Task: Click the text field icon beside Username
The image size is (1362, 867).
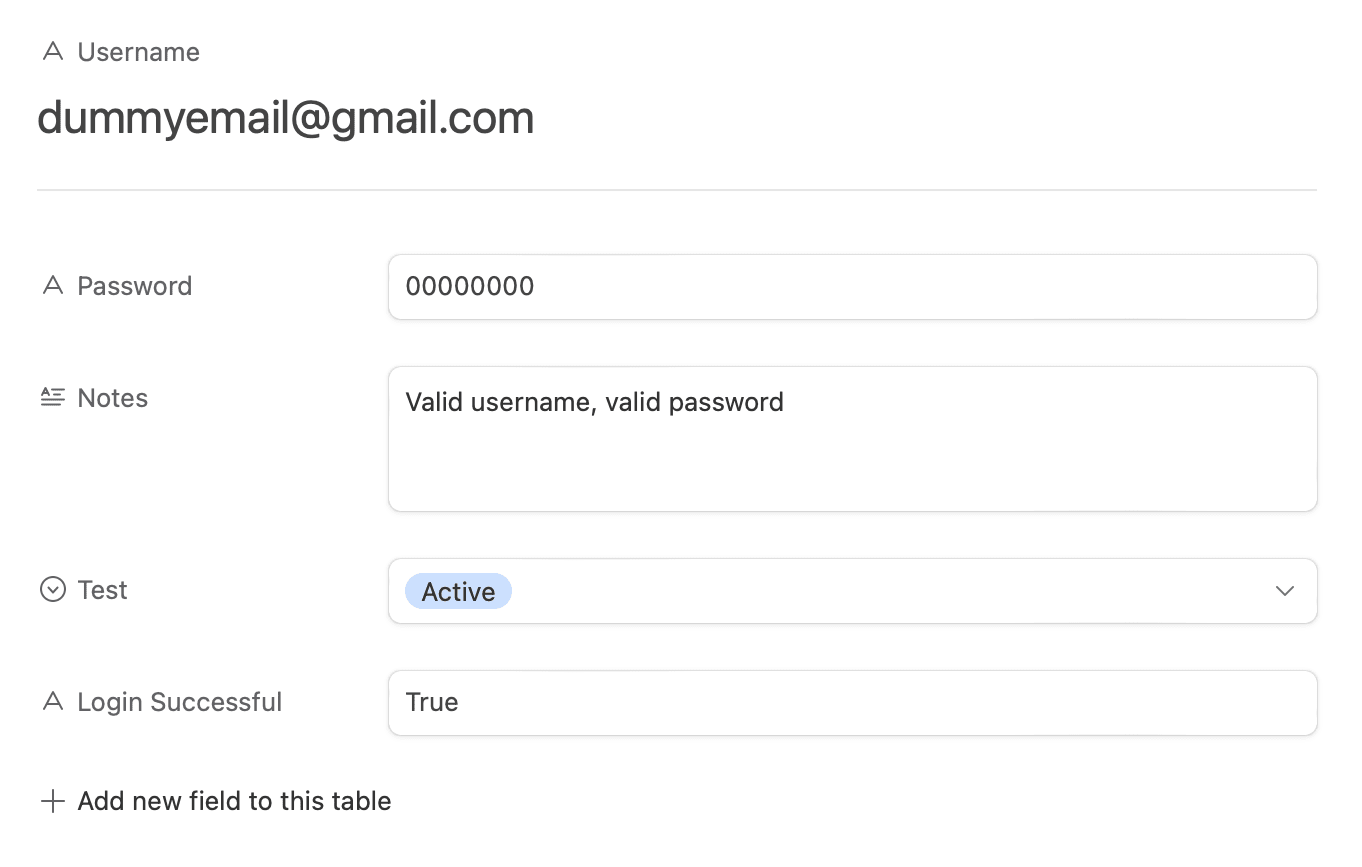Action: click(51, 51)
